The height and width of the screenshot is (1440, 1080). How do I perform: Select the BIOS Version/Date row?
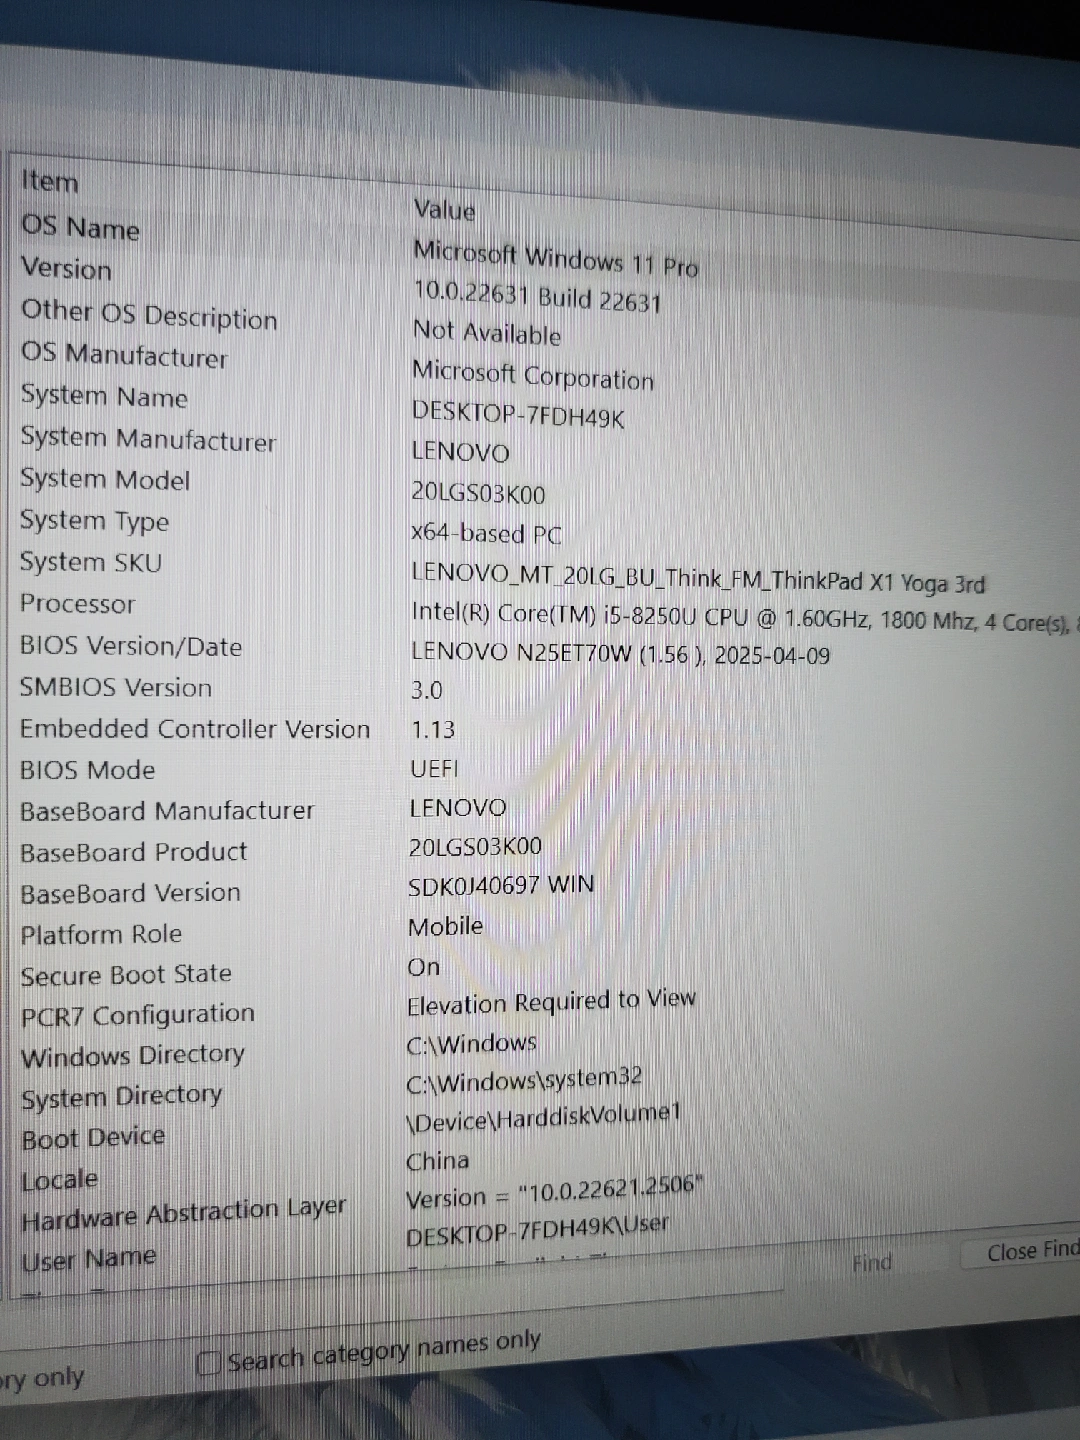[131, 647]
